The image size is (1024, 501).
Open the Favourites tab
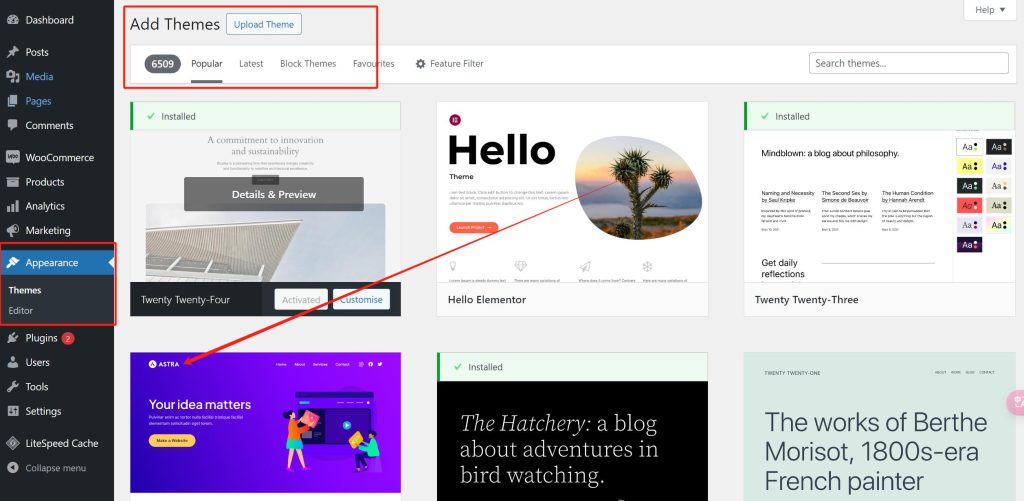(374, 63)
